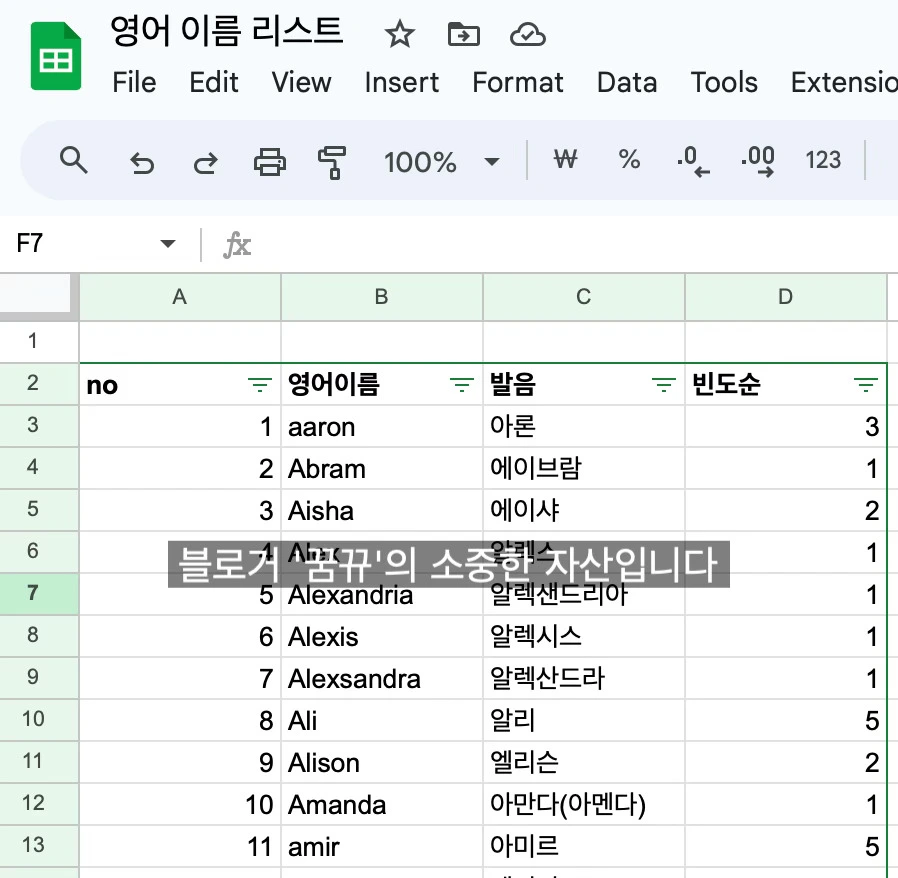Viewport: 898px width, 878px height.
Task: Select row 13 header
Action: coord(39,846)
